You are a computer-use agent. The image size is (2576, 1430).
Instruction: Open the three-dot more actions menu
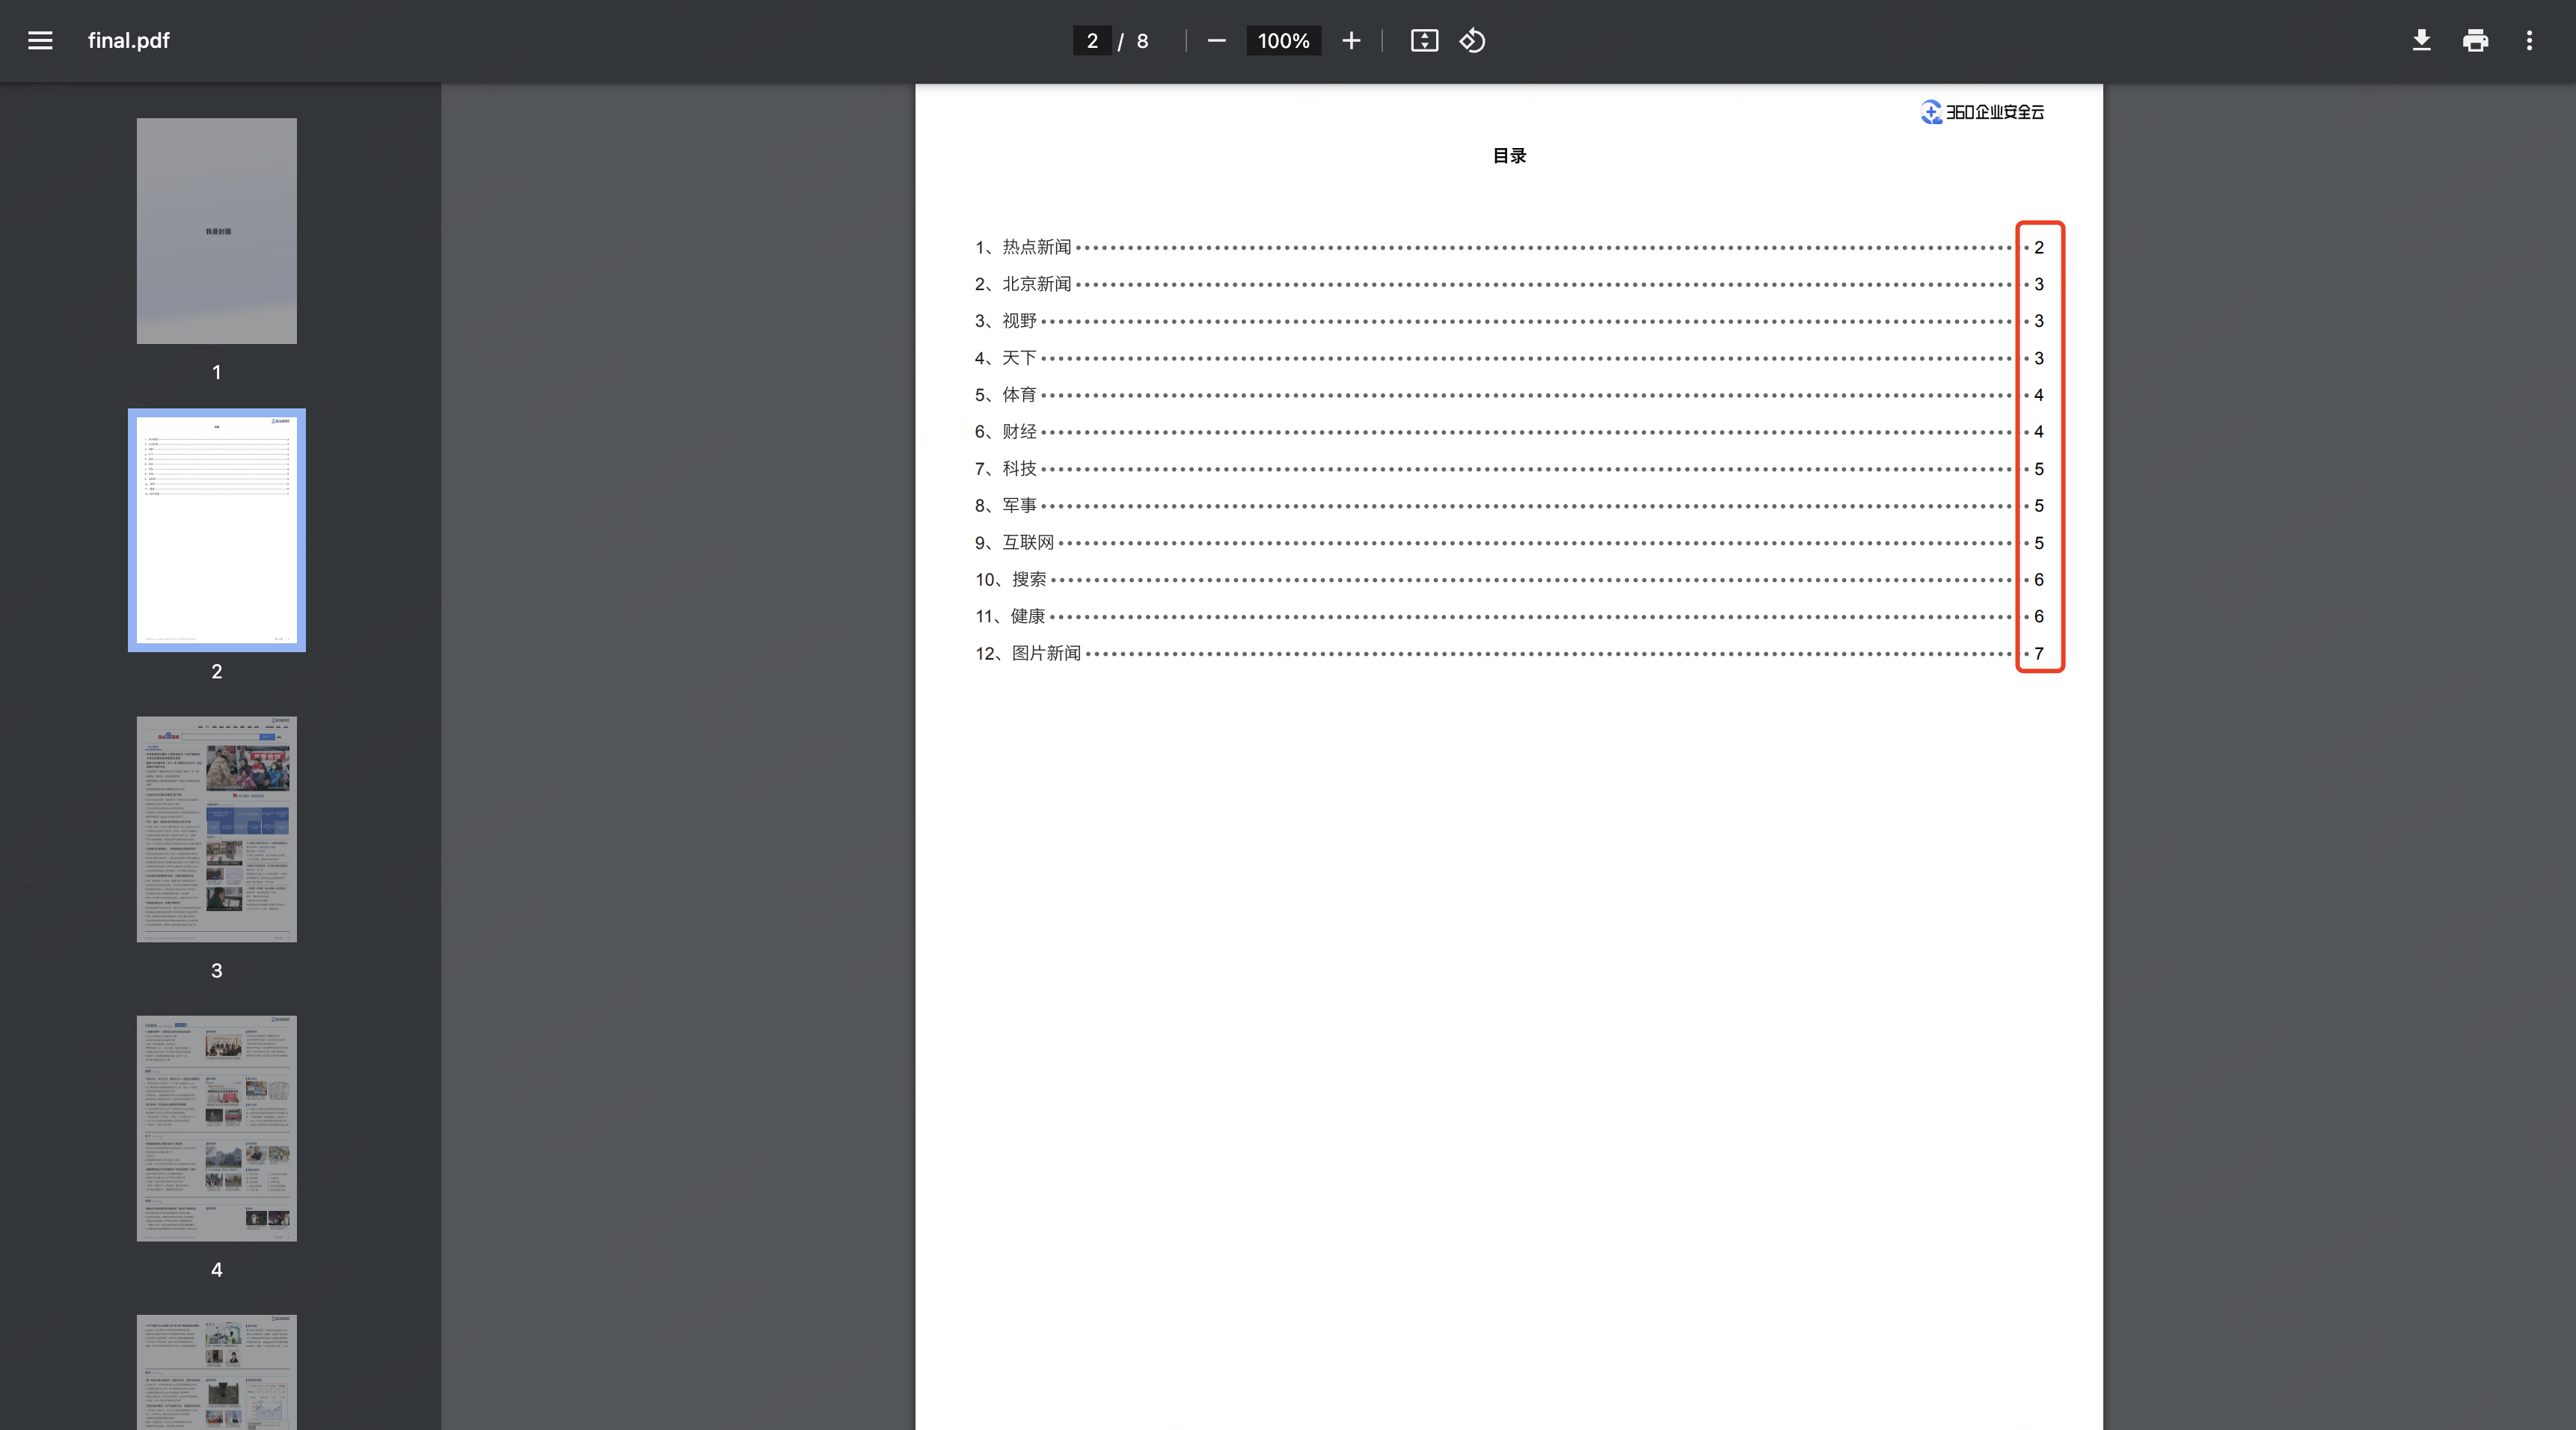tap(2529, 40)
